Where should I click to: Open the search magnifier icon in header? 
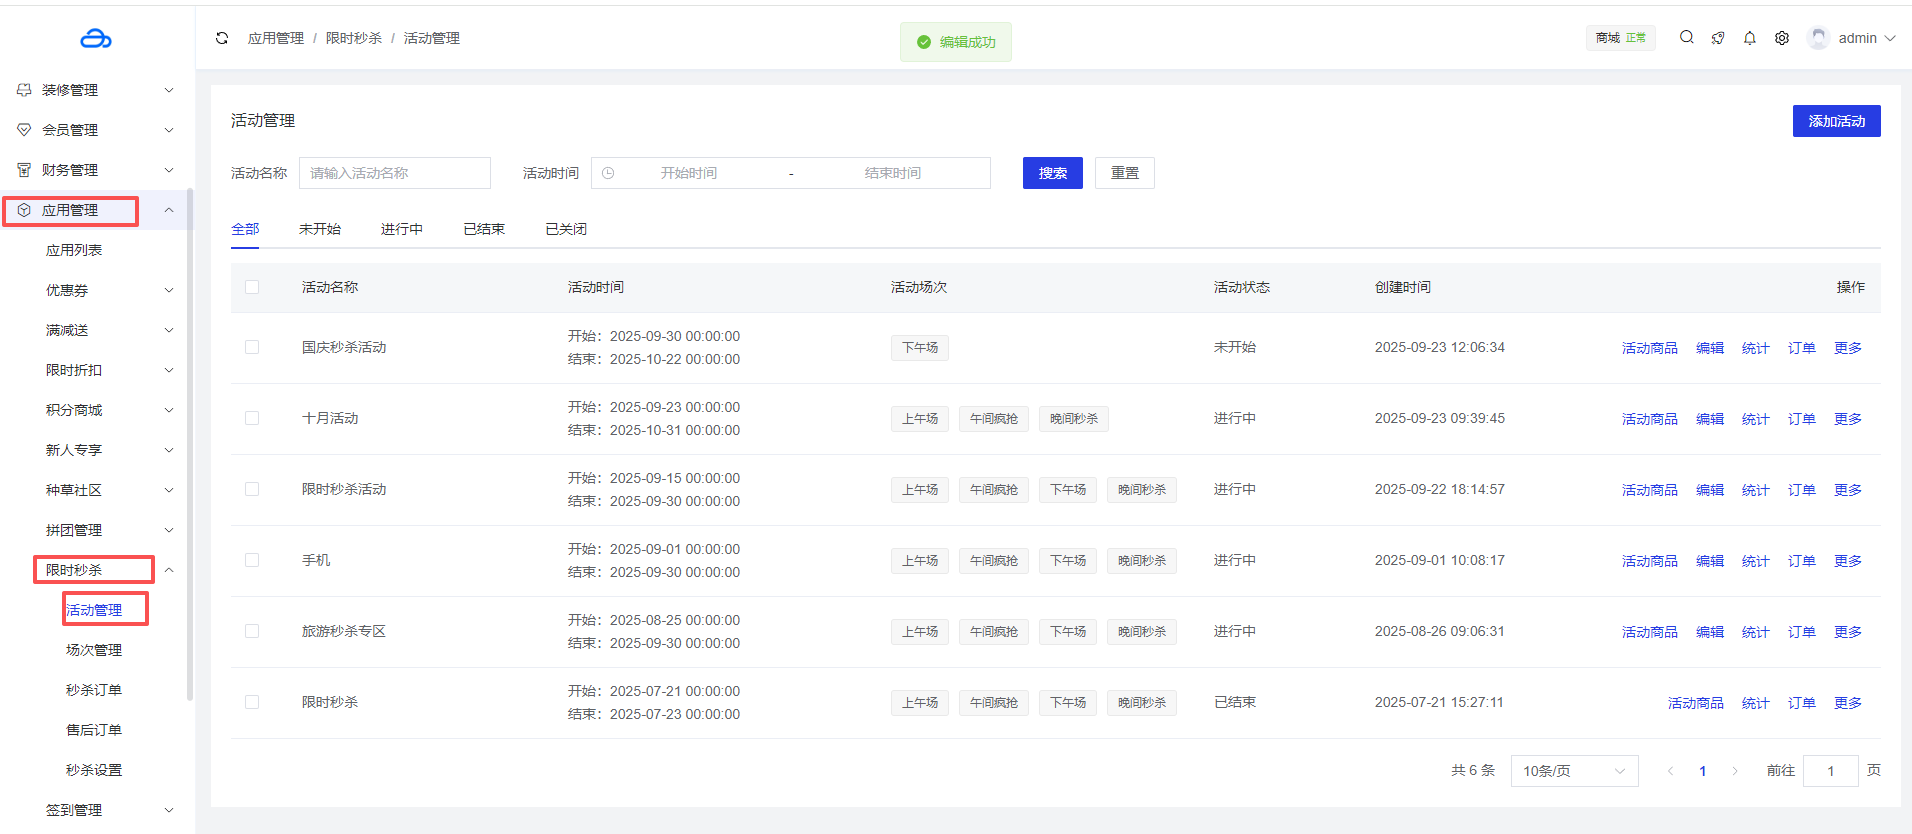(1686, 38)
